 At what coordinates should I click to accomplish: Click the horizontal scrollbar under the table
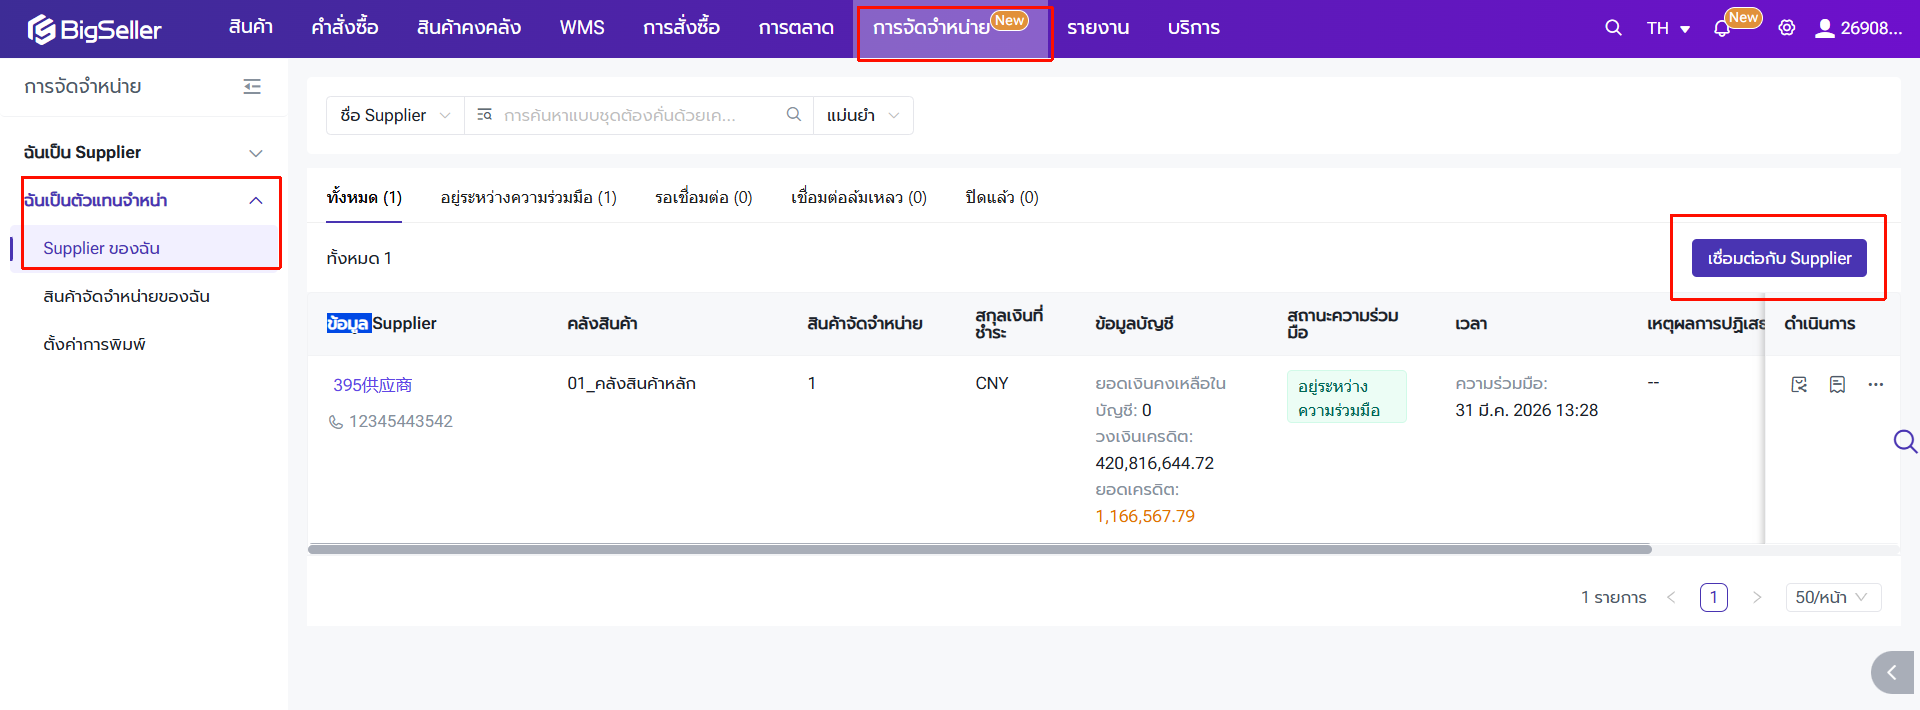[x=979, y=549]
